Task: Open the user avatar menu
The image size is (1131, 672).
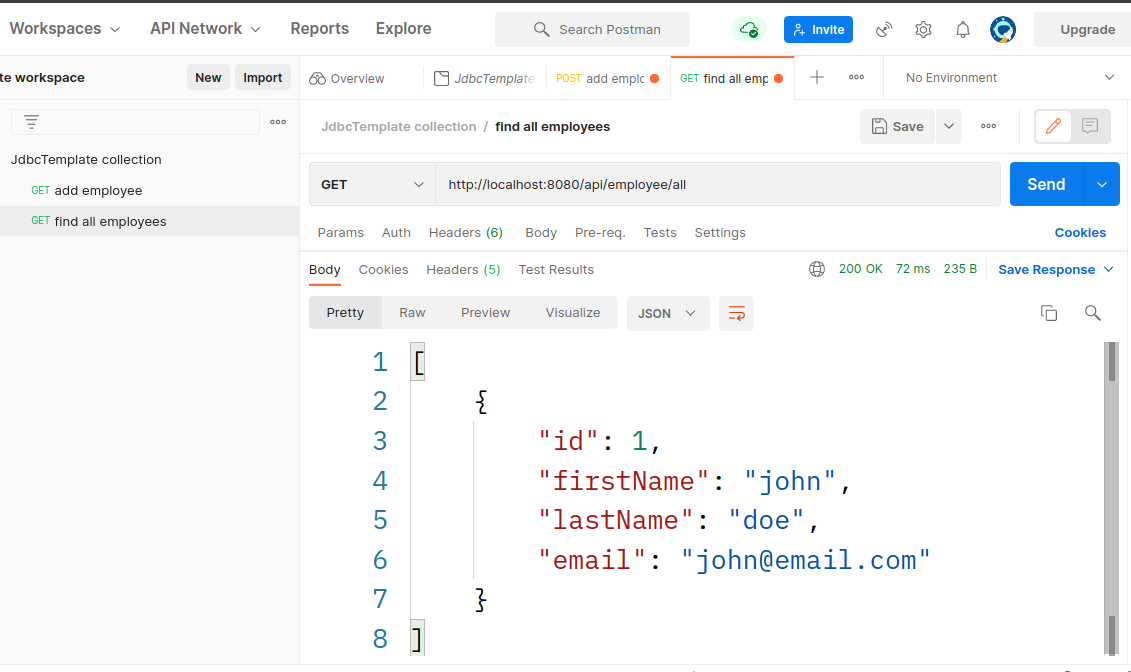Action: click(1003, 30)
